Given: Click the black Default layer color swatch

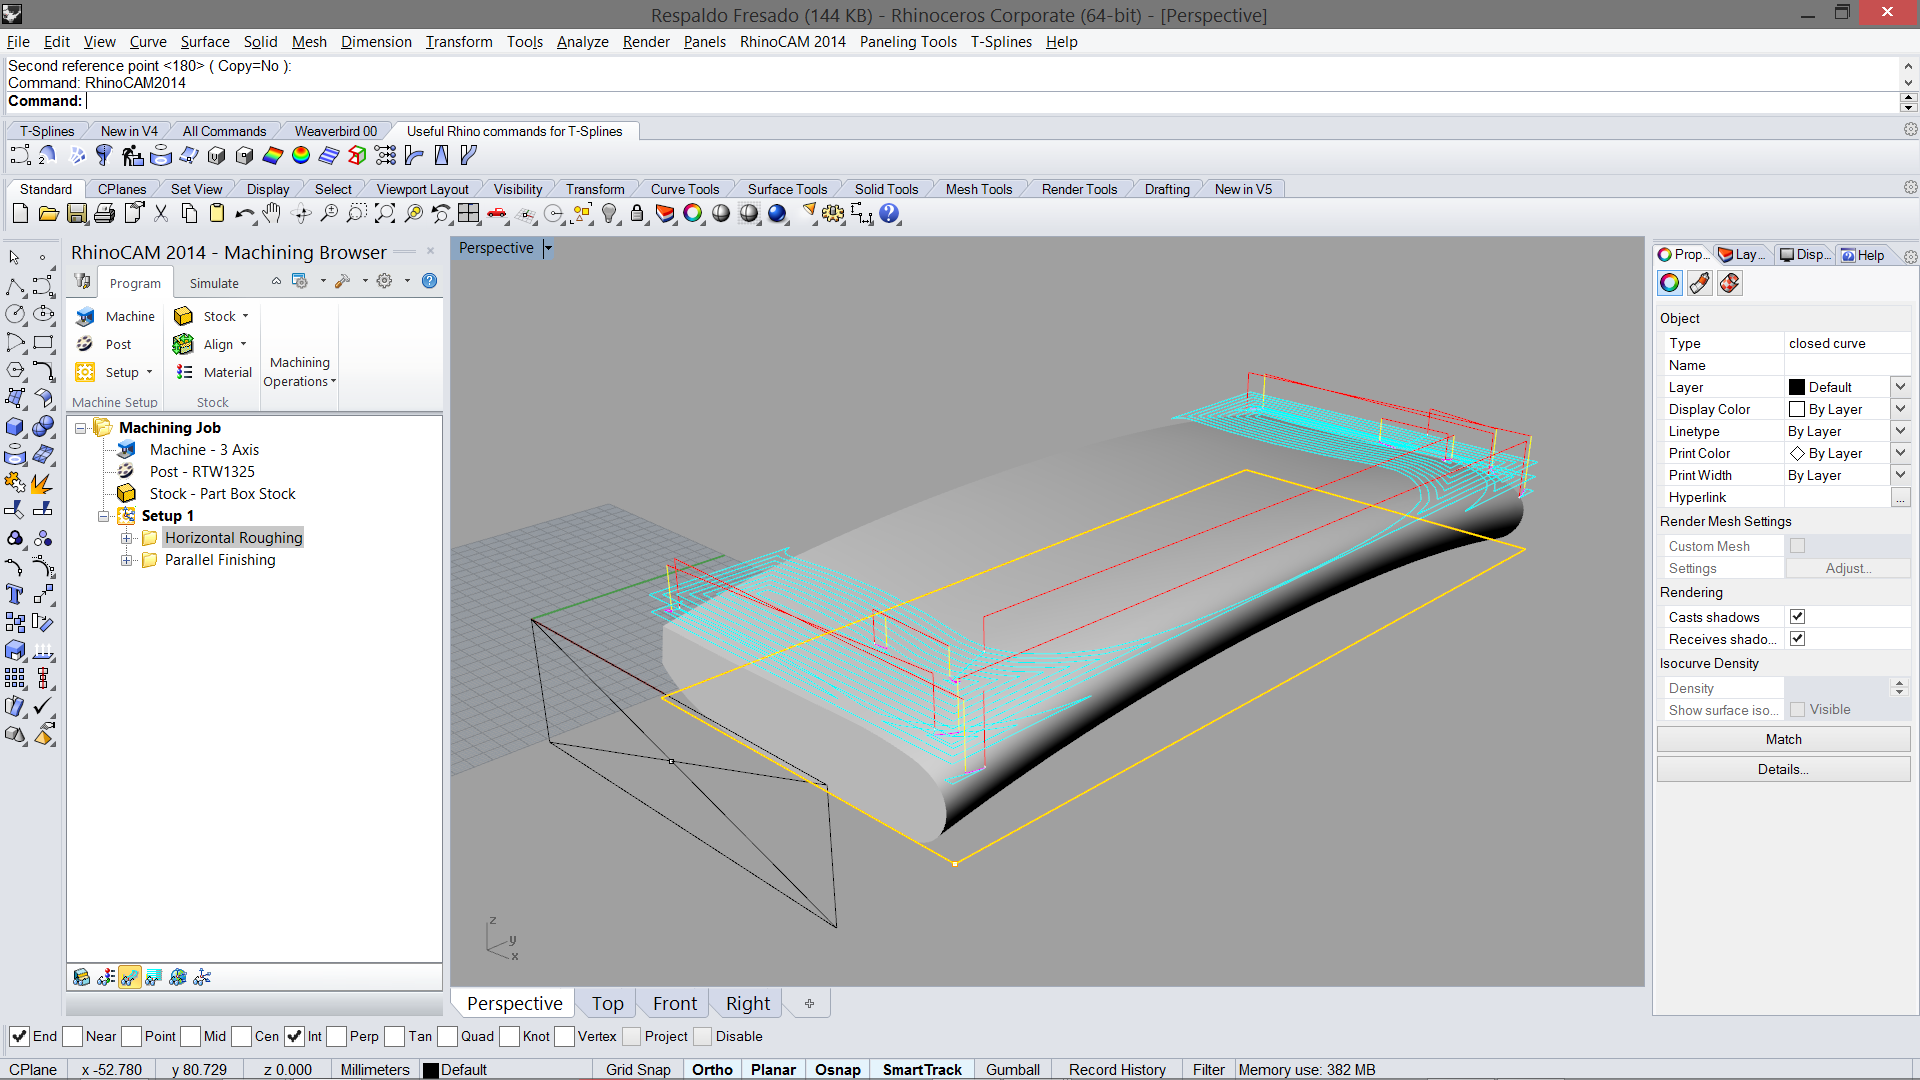Looking at the screenshot, I should click(1797, 387).
